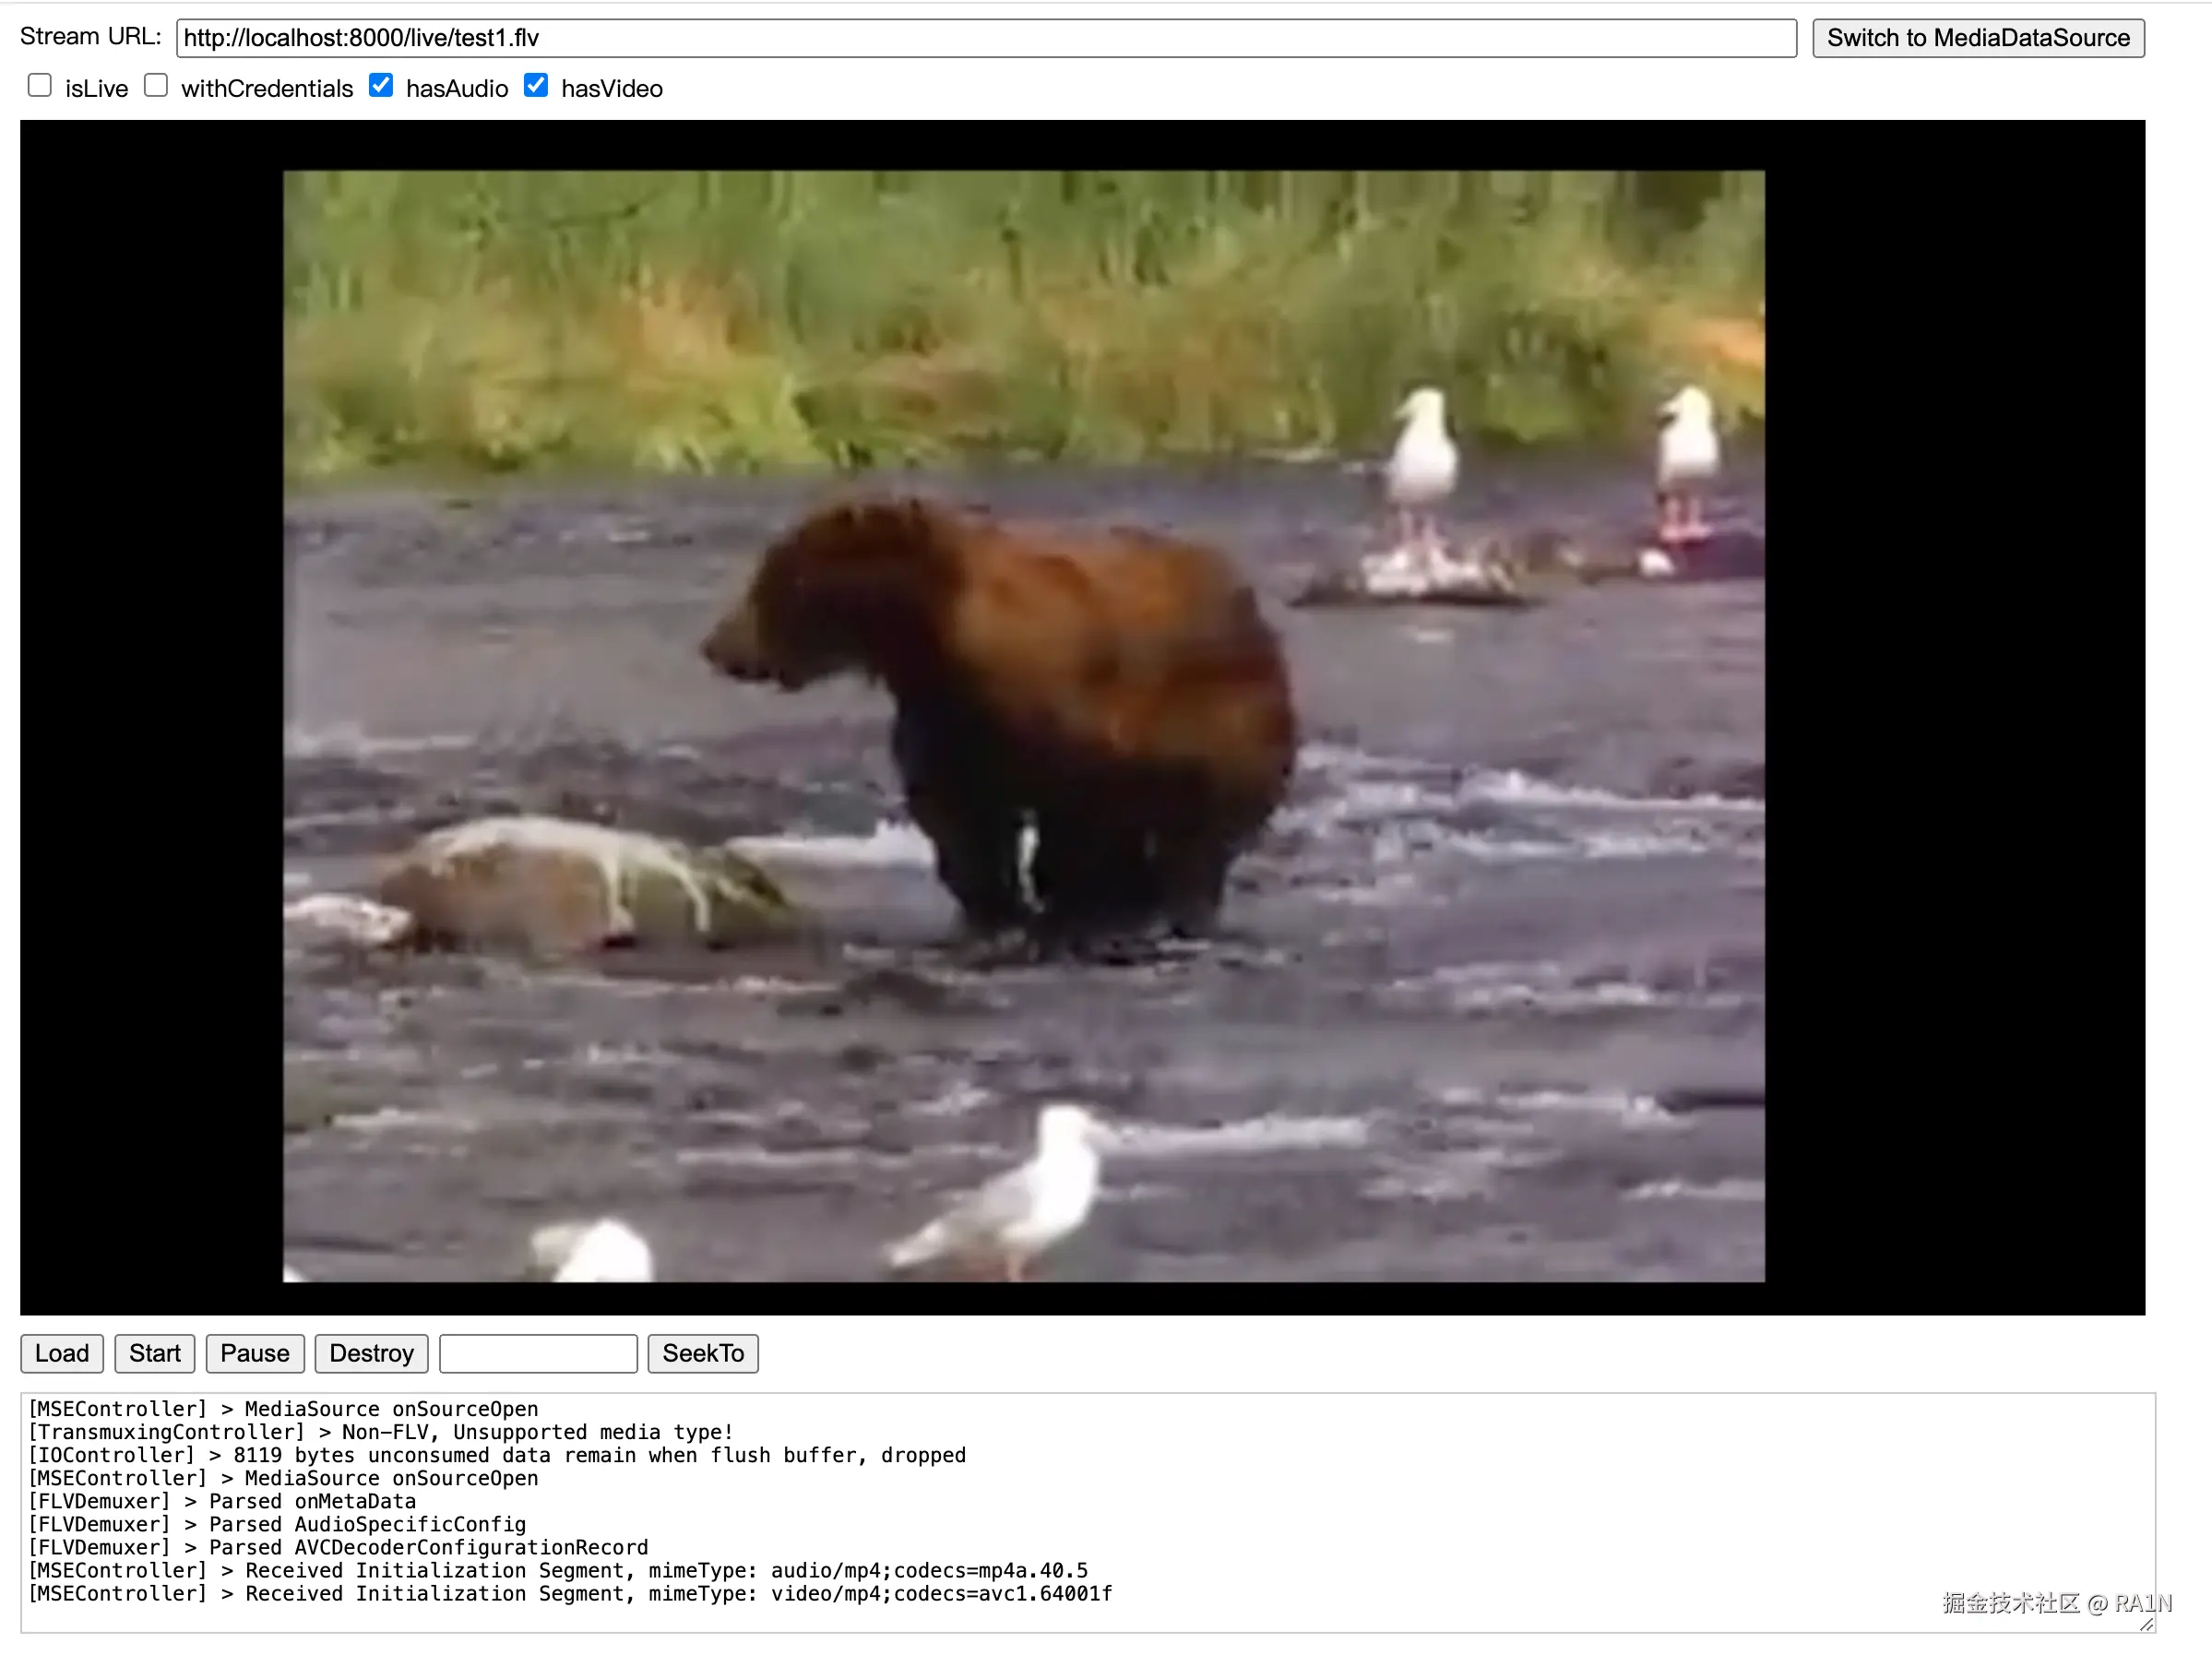The height and width of the screenshot is (1655, 2212).
Task: Click the "withCredentials" text label
Action: click(x=267, y=89)
